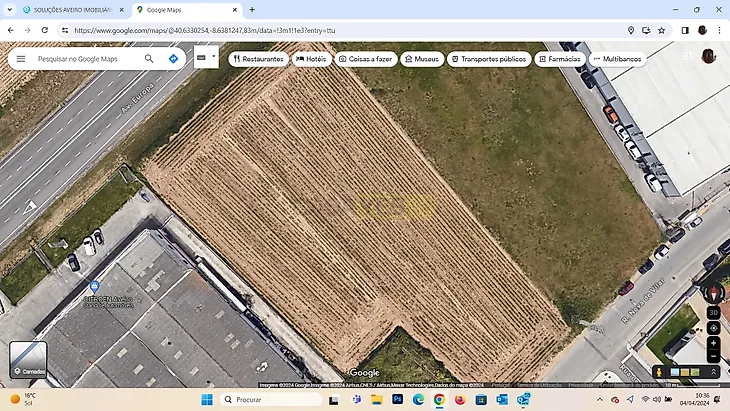Filter by Multibancos
Screen dimensions: 730x411
point(617,59)
